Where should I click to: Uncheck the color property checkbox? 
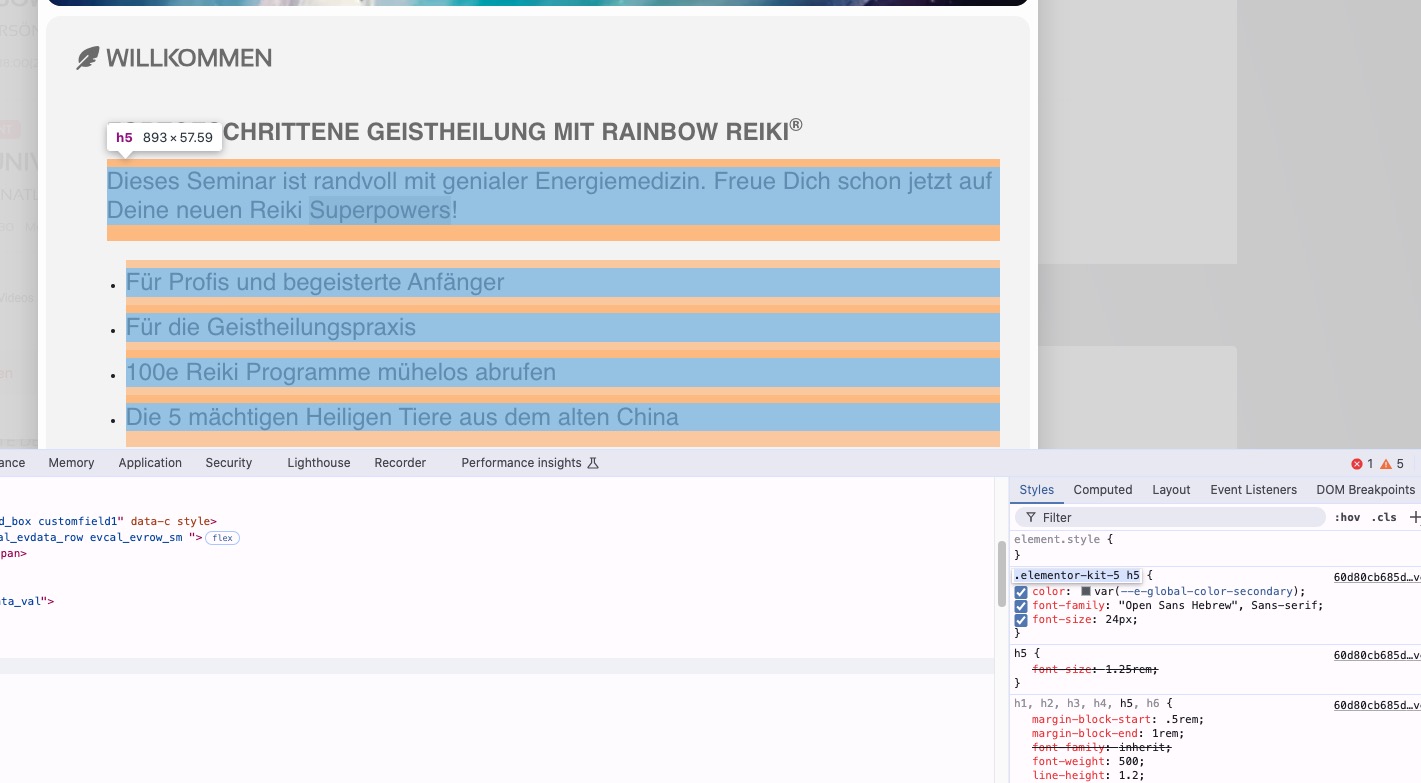pyautogui.click(x=1021, y=592)
